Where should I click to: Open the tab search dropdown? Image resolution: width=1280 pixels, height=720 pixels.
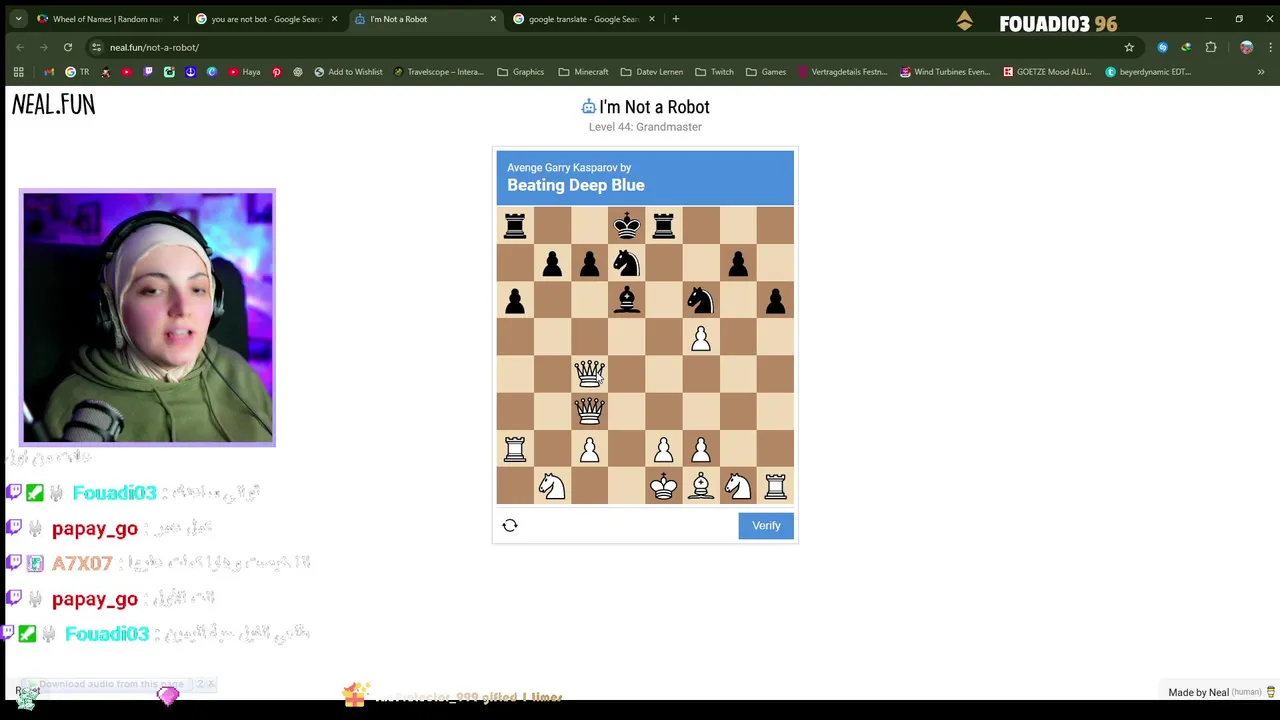[18, 19]
